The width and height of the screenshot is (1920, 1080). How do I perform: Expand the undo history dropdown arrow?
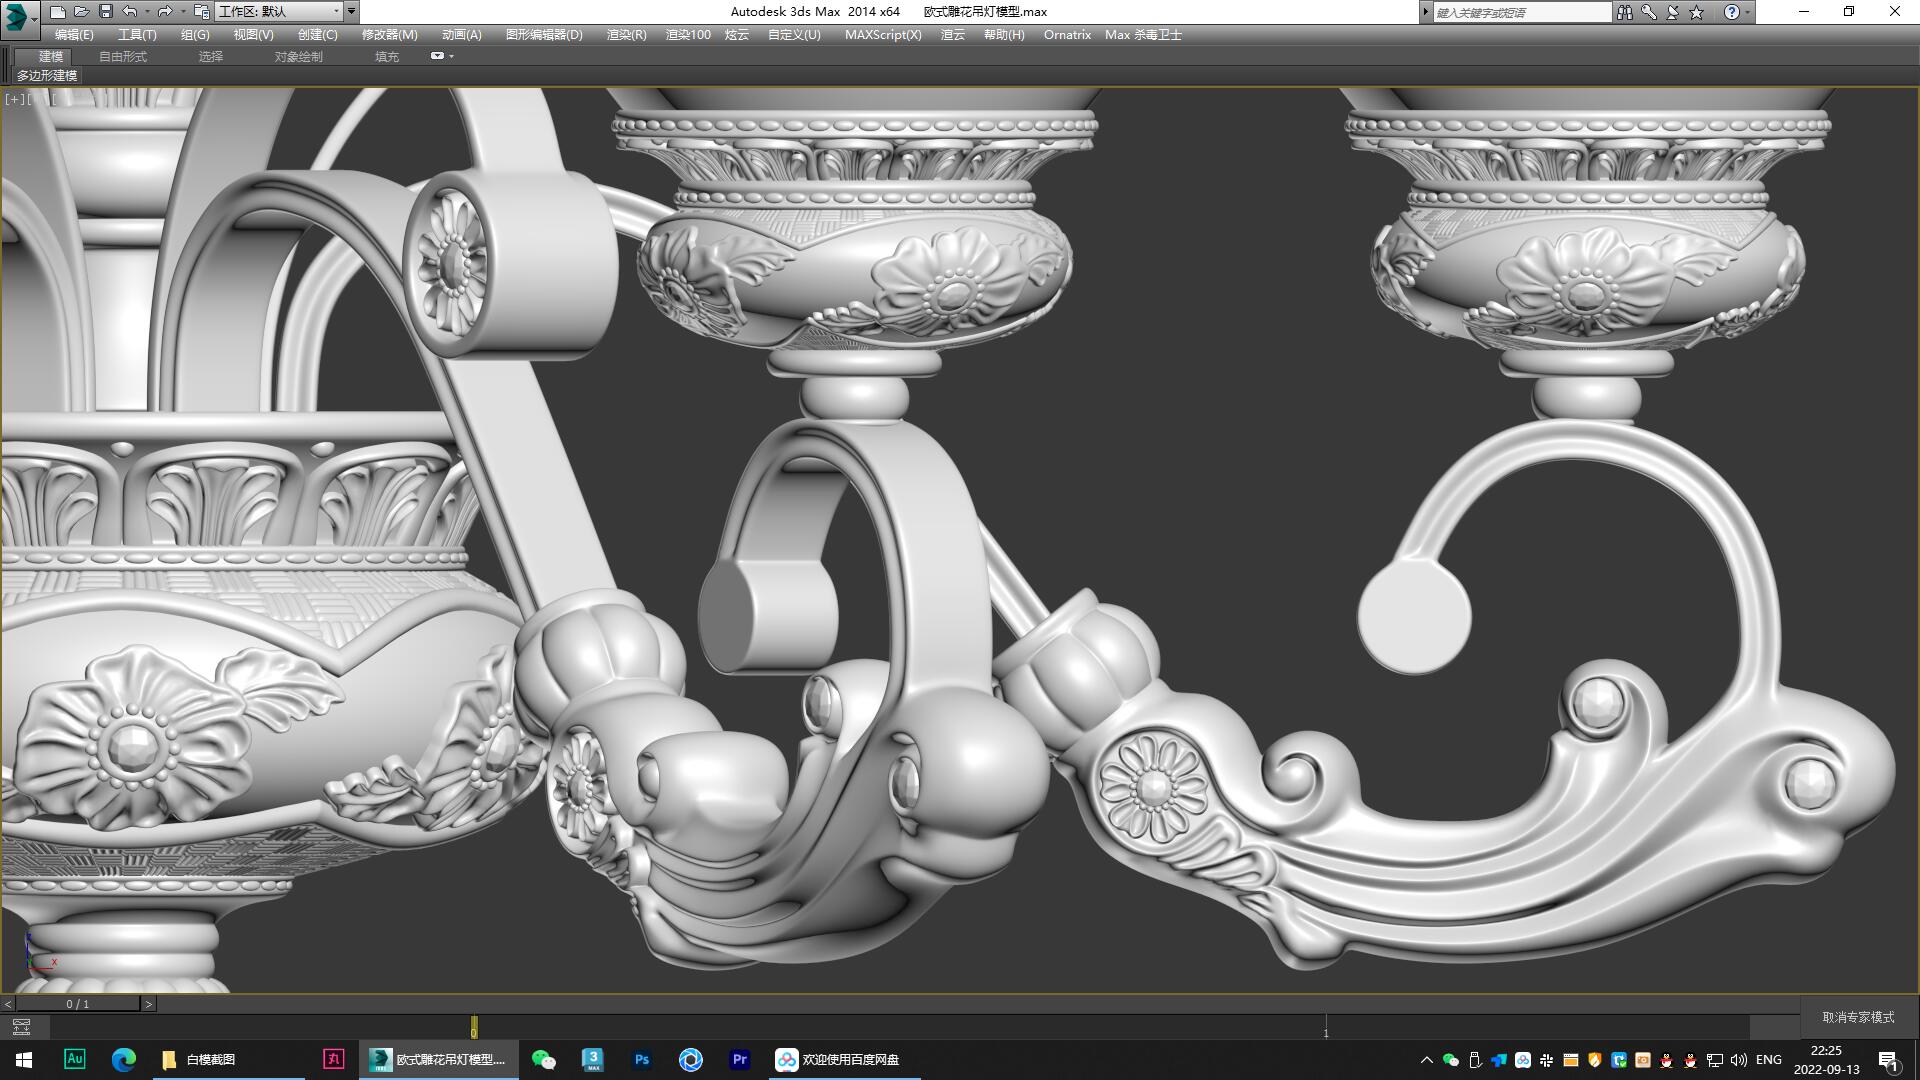pos(146,11)
